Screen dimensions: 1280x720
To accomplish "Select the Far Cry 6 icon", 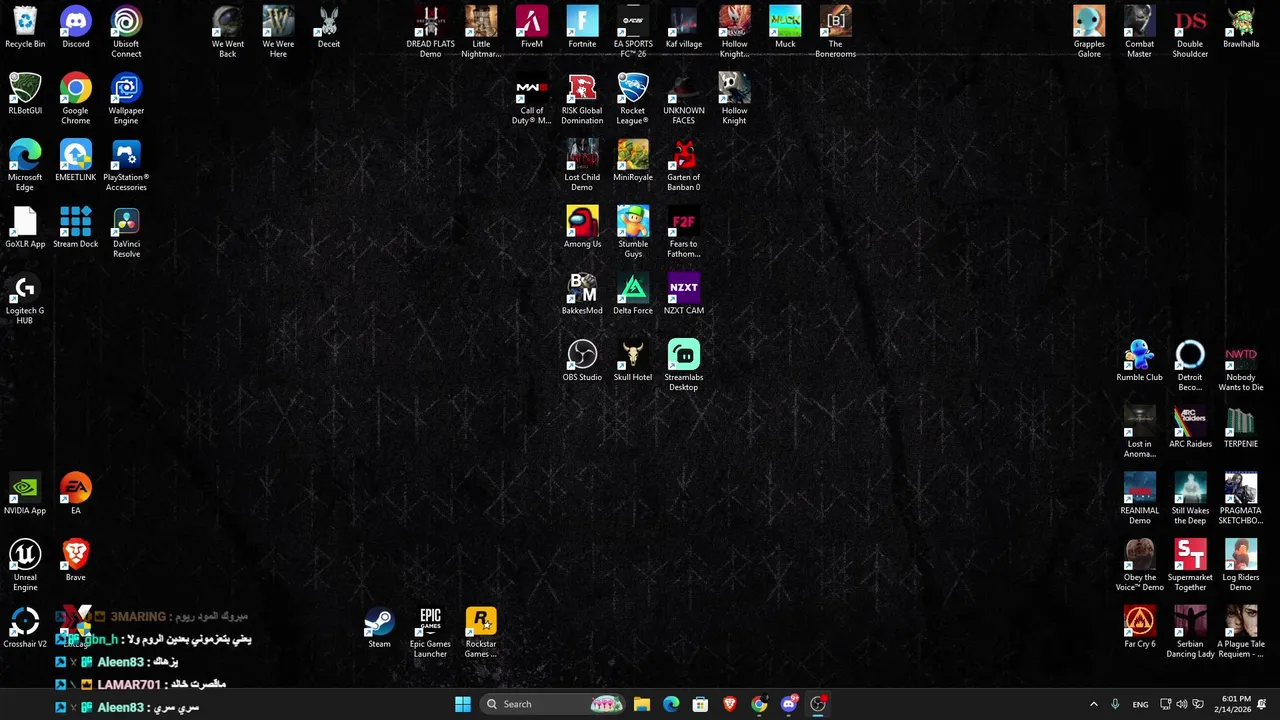I will click(1139, 627).
